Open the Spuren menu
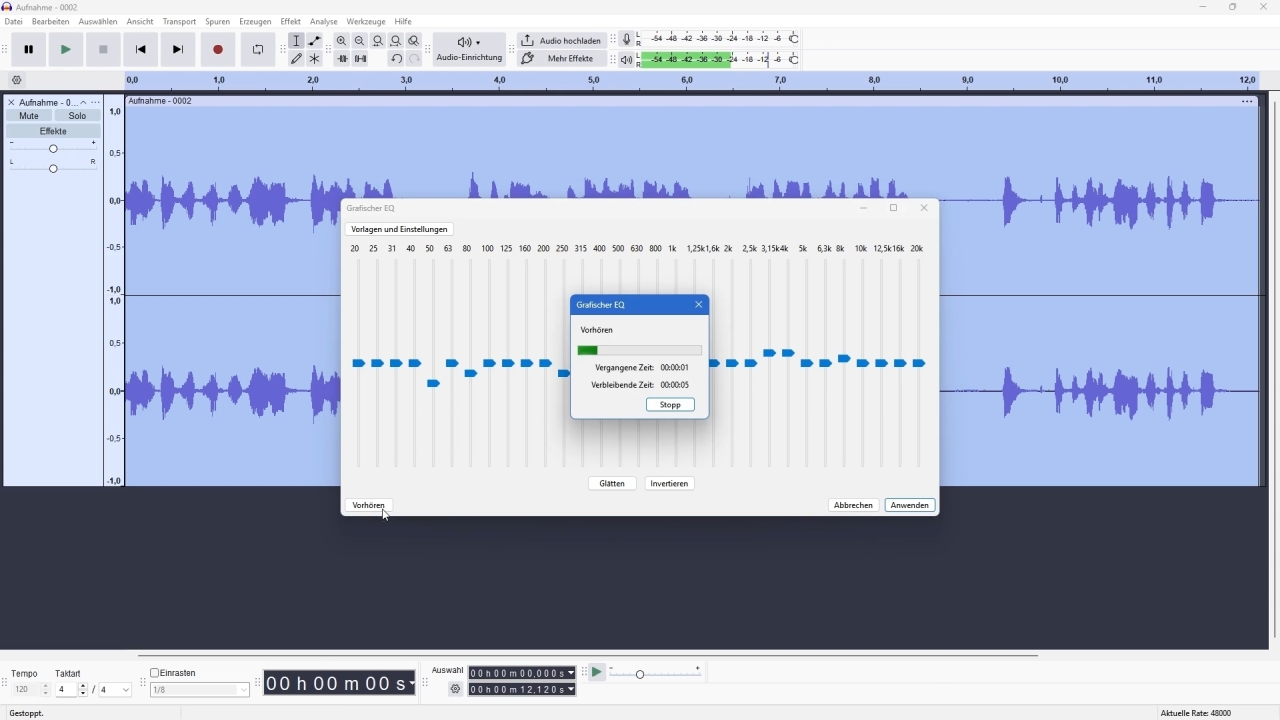The image size is (1280, 720). point(218,22)
